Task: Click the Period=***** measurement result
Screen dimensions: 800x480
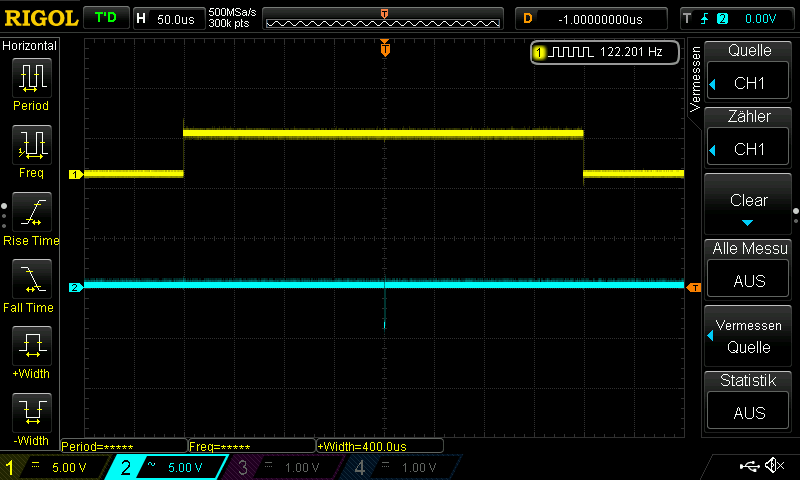Action: pyautogui.click(x=124, y=446)
